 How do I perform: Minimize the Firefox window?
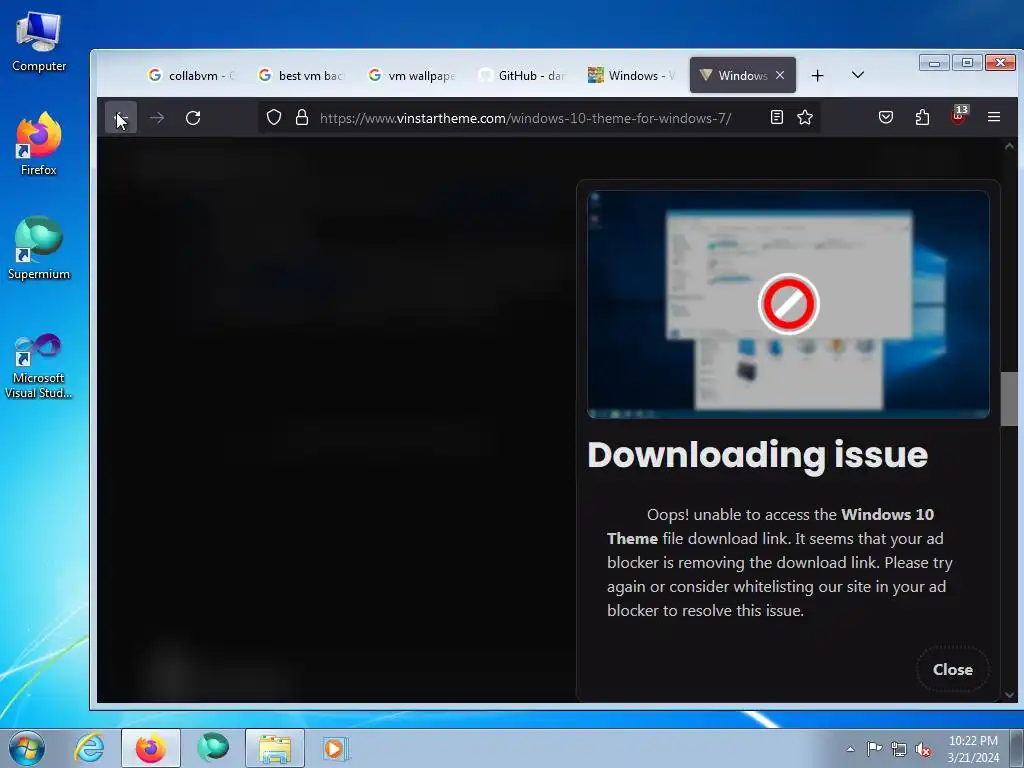coord(935,63)
